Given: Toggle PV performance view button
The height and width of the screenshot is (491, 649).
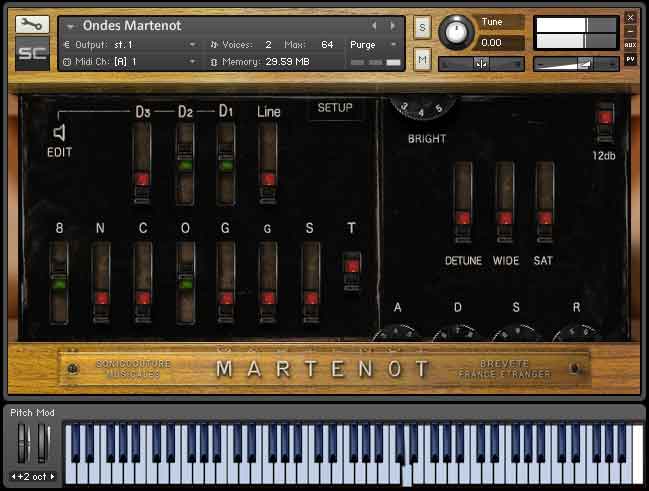Looking at the screenshot, I should tap(630, 60).
